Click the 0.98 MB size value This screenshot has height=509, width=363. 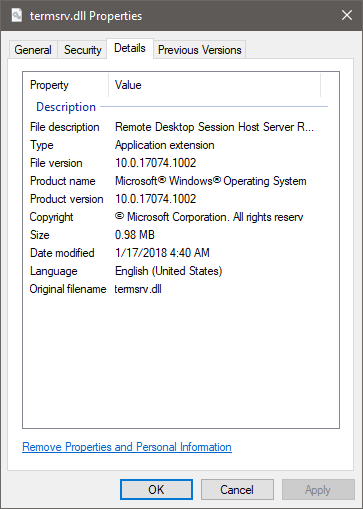[x=135, y=235]
